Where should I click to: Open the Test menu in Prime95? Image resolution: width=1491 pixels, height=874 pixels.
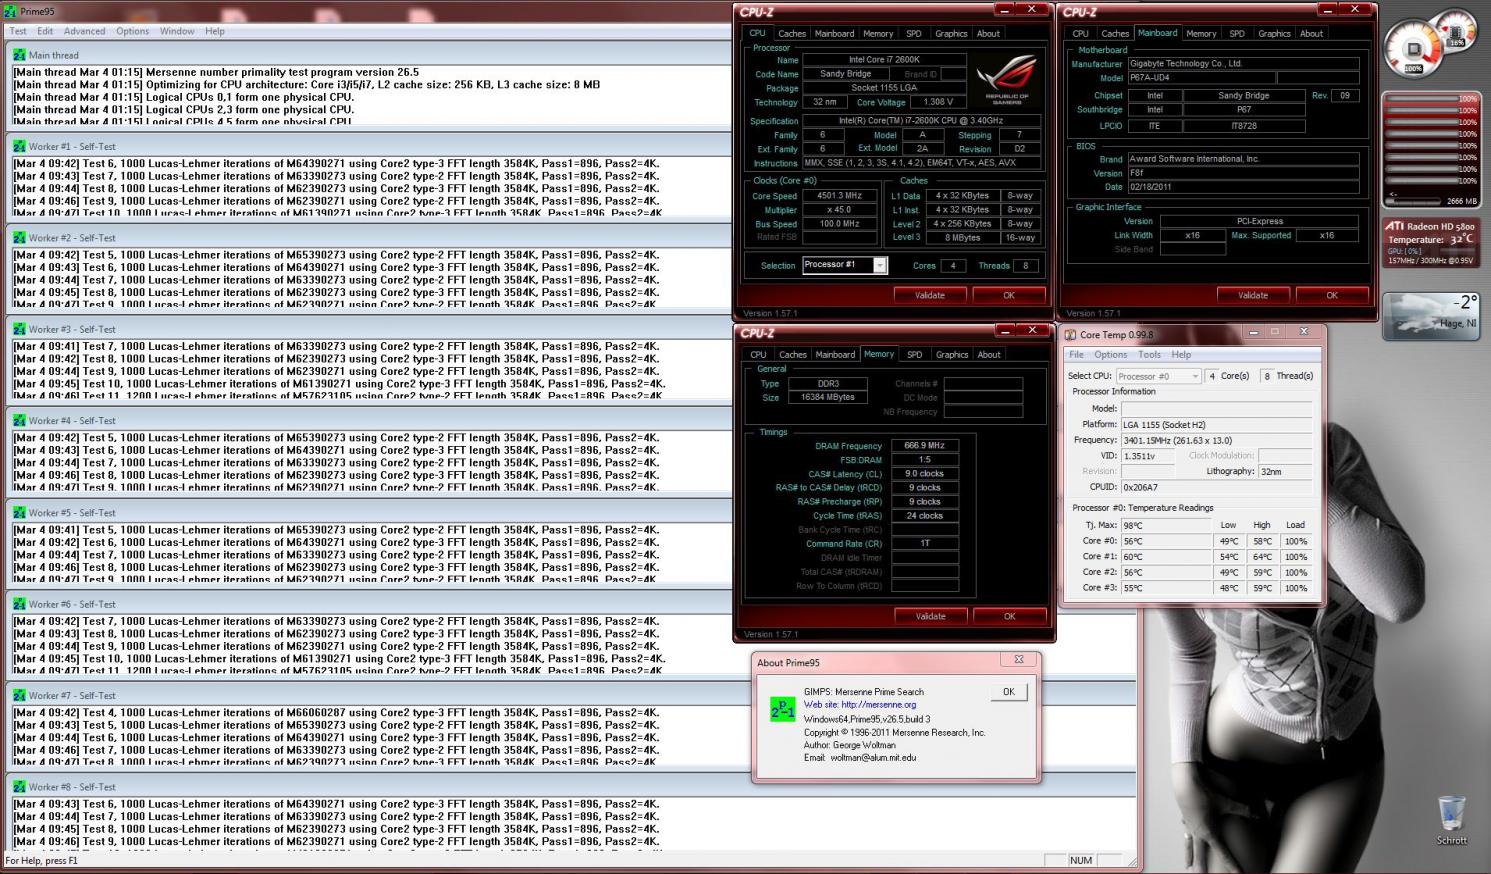pyautogui.click(x=18, y=31)
